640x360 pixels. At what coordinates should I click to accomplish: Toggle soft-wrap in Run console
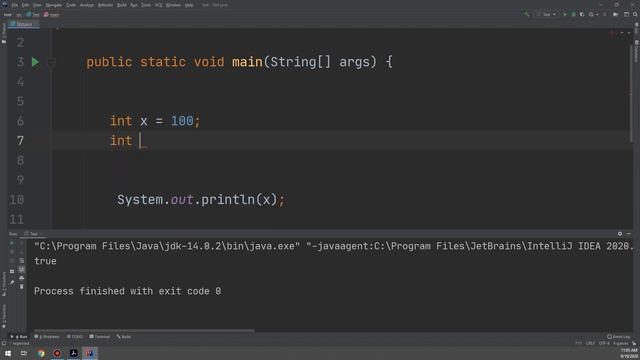click(21, 260)
